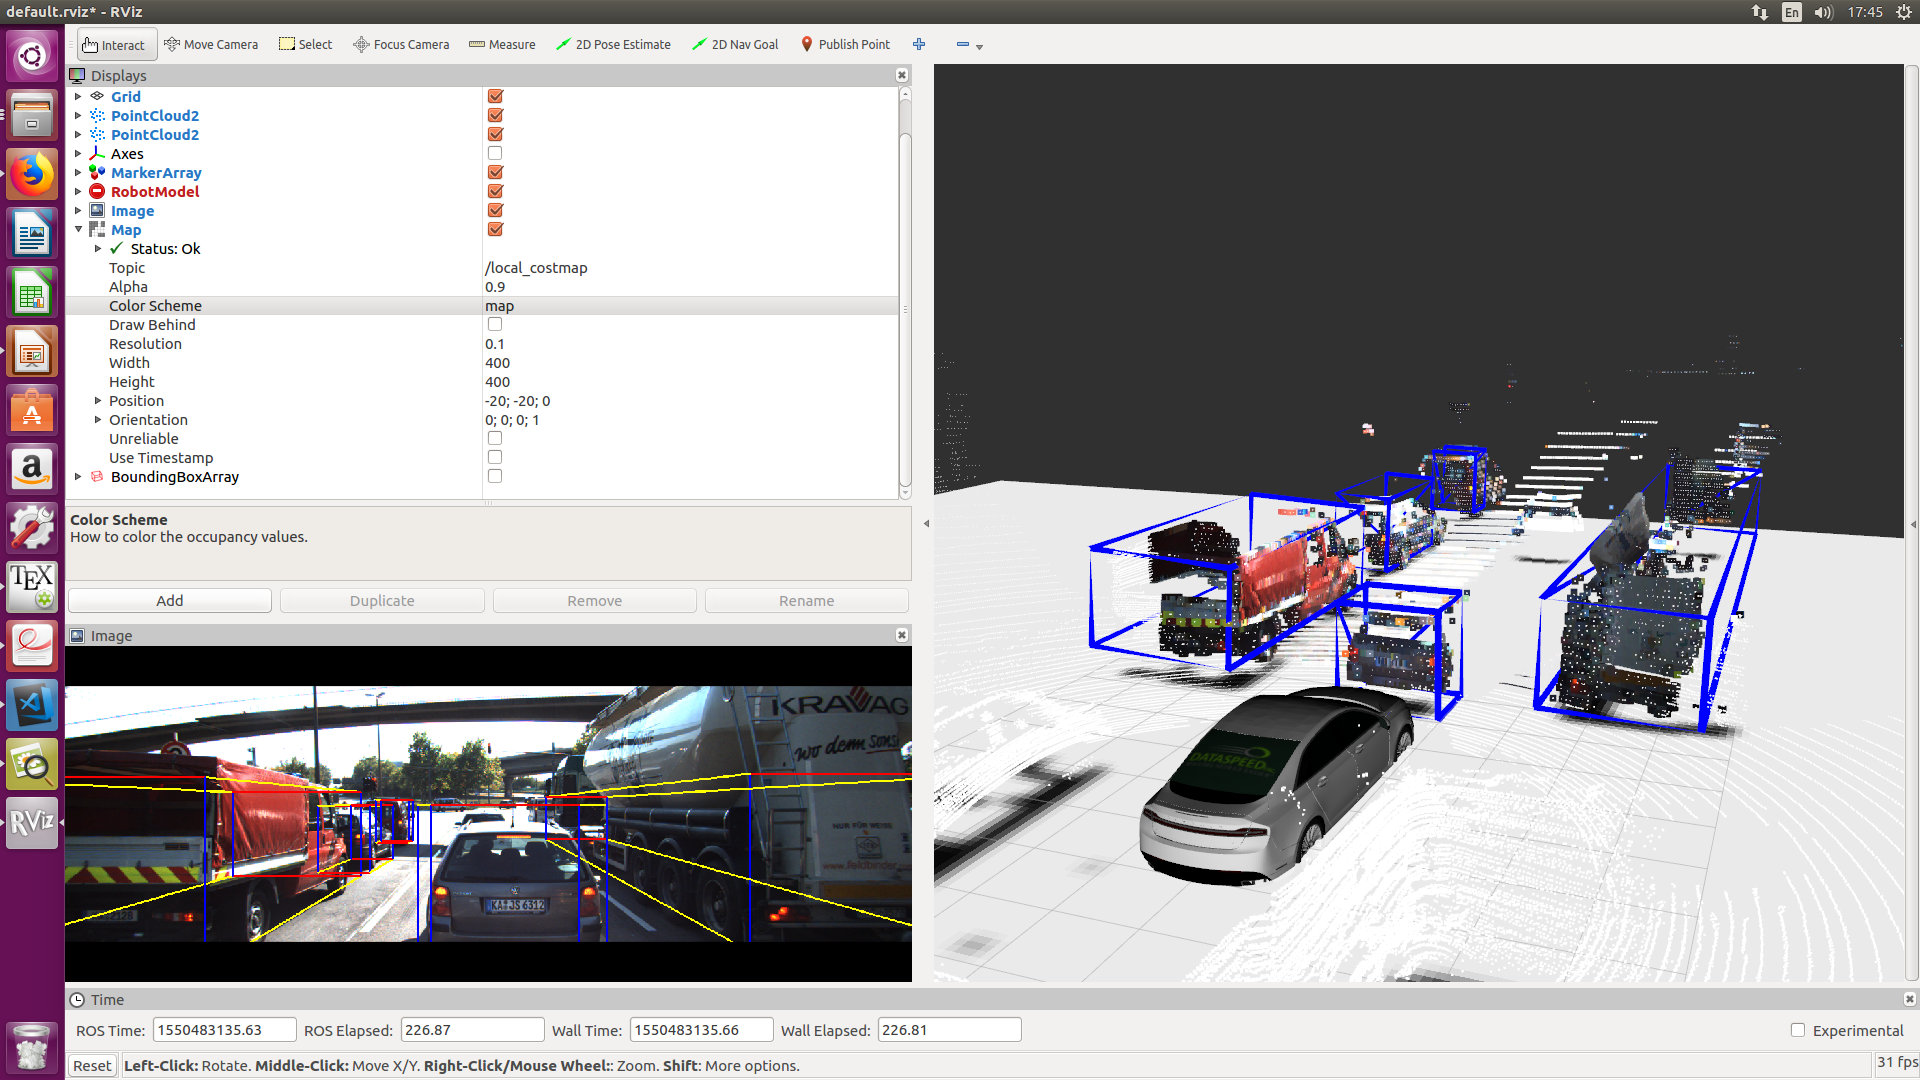This screenshot has height=1080, width=1920.
Task: Expand the MarkerArray display item
Action: pyautogui.click(x=78, y=173)
